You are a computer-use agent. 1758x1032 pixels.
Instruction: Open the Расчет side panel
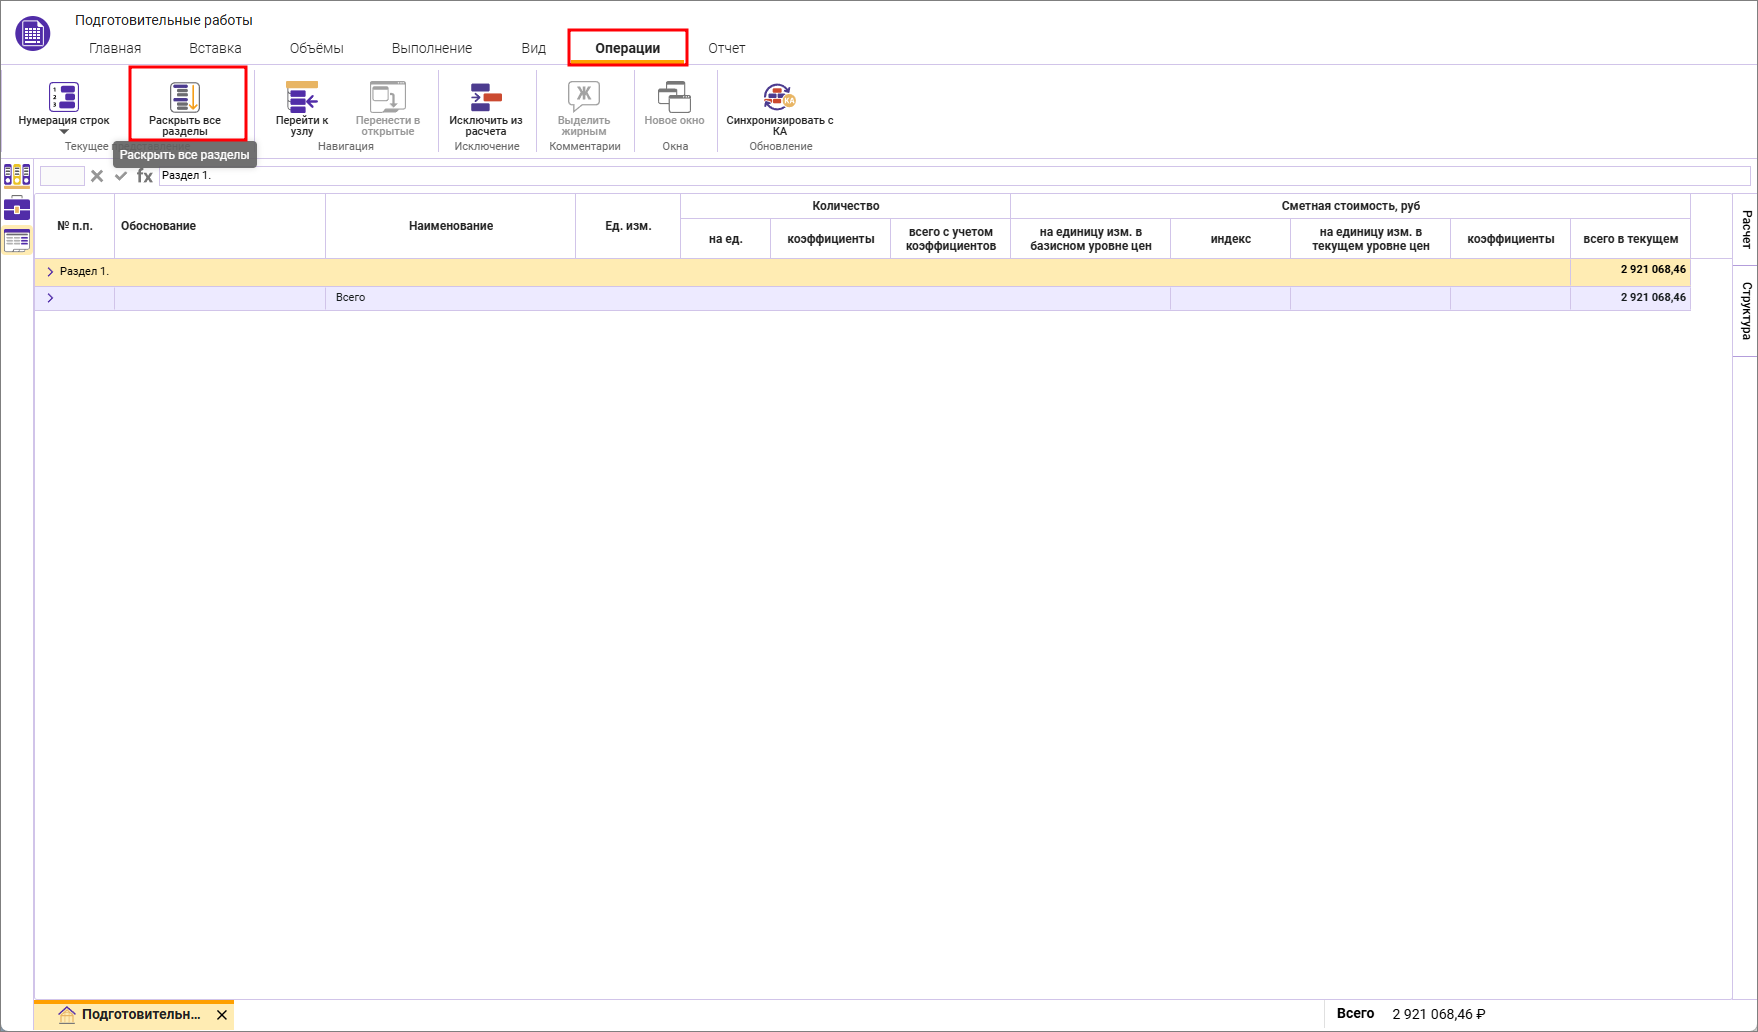[x=1746, y=229]
